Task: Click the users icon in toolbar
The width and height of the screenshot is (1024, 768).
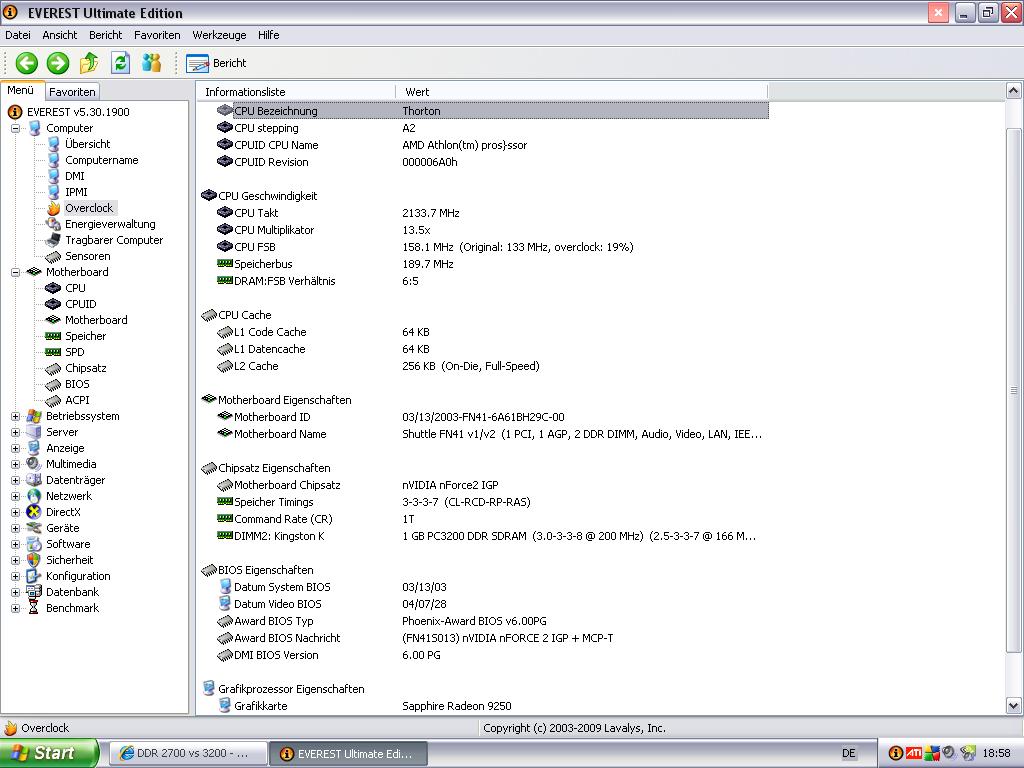Action: [x=152, y=63]
